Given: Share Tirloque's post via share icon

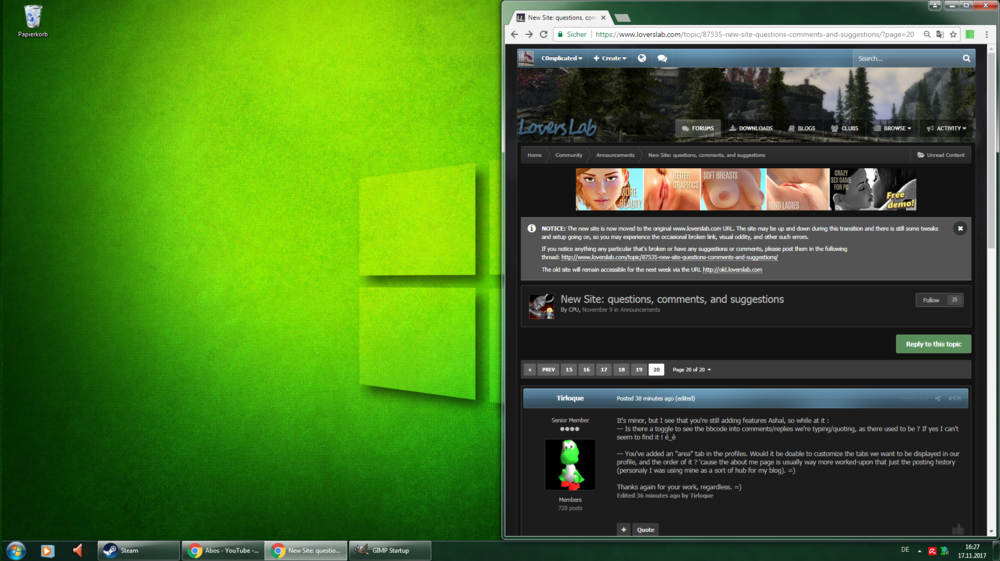Looking at the screenshot, I should pyautogui.click(x=937, y=398).
